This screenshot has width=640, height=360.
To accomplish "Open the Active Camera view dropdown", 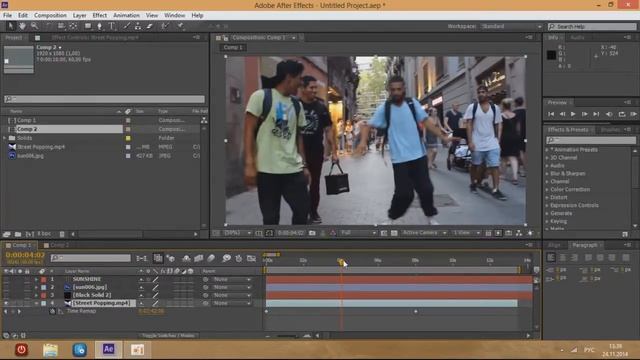I will tap(424, 233).
